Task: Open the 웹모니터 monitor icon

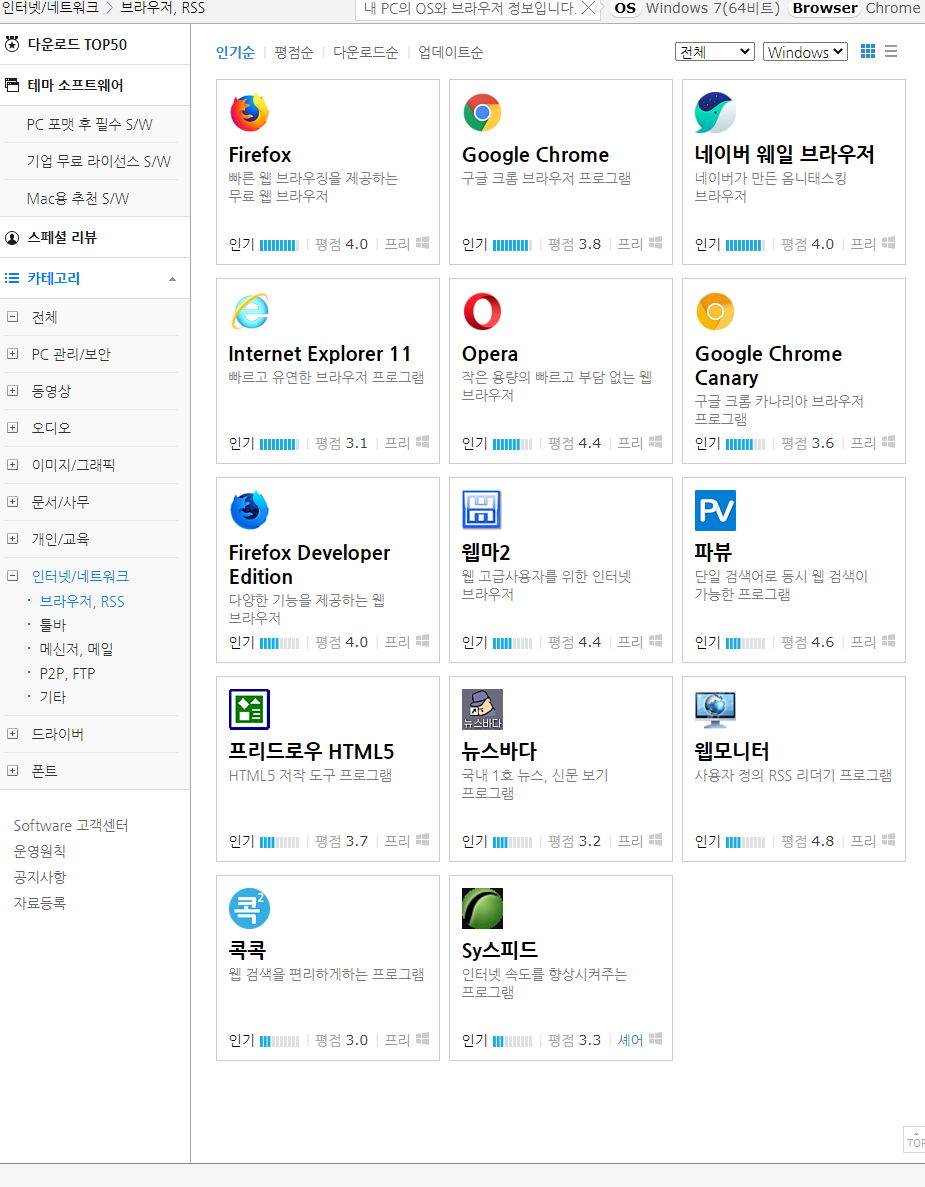Action: pos(715,709)
